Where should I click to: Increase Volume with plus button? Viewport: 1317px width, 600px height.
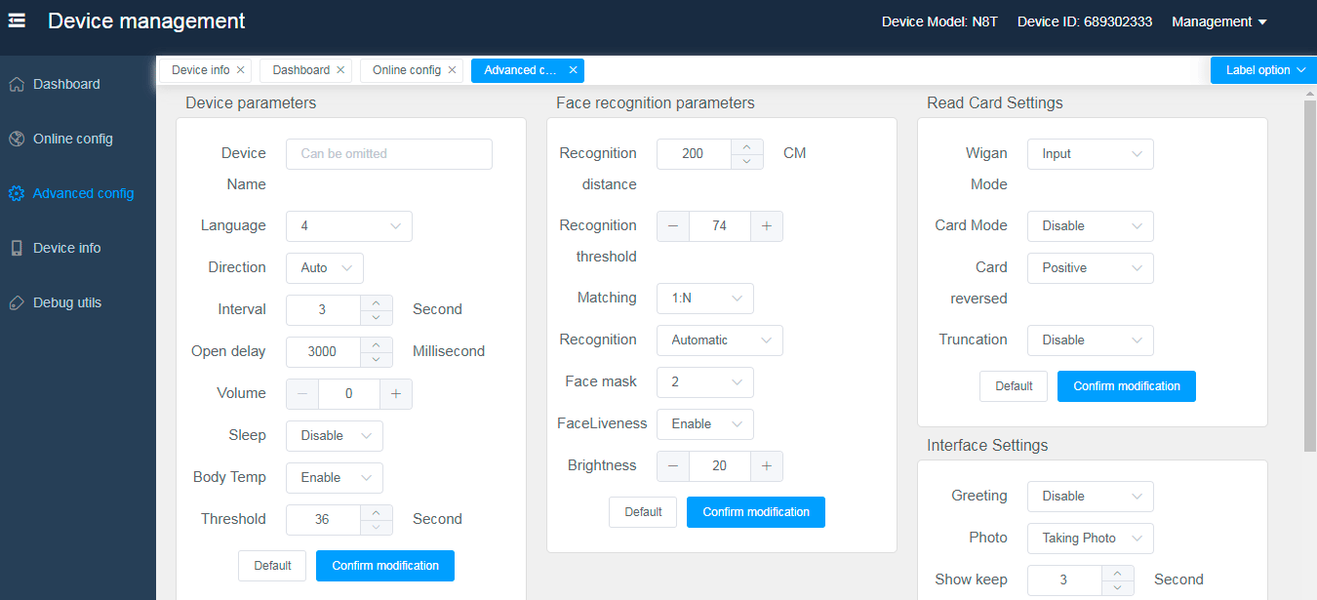point(396,394)
